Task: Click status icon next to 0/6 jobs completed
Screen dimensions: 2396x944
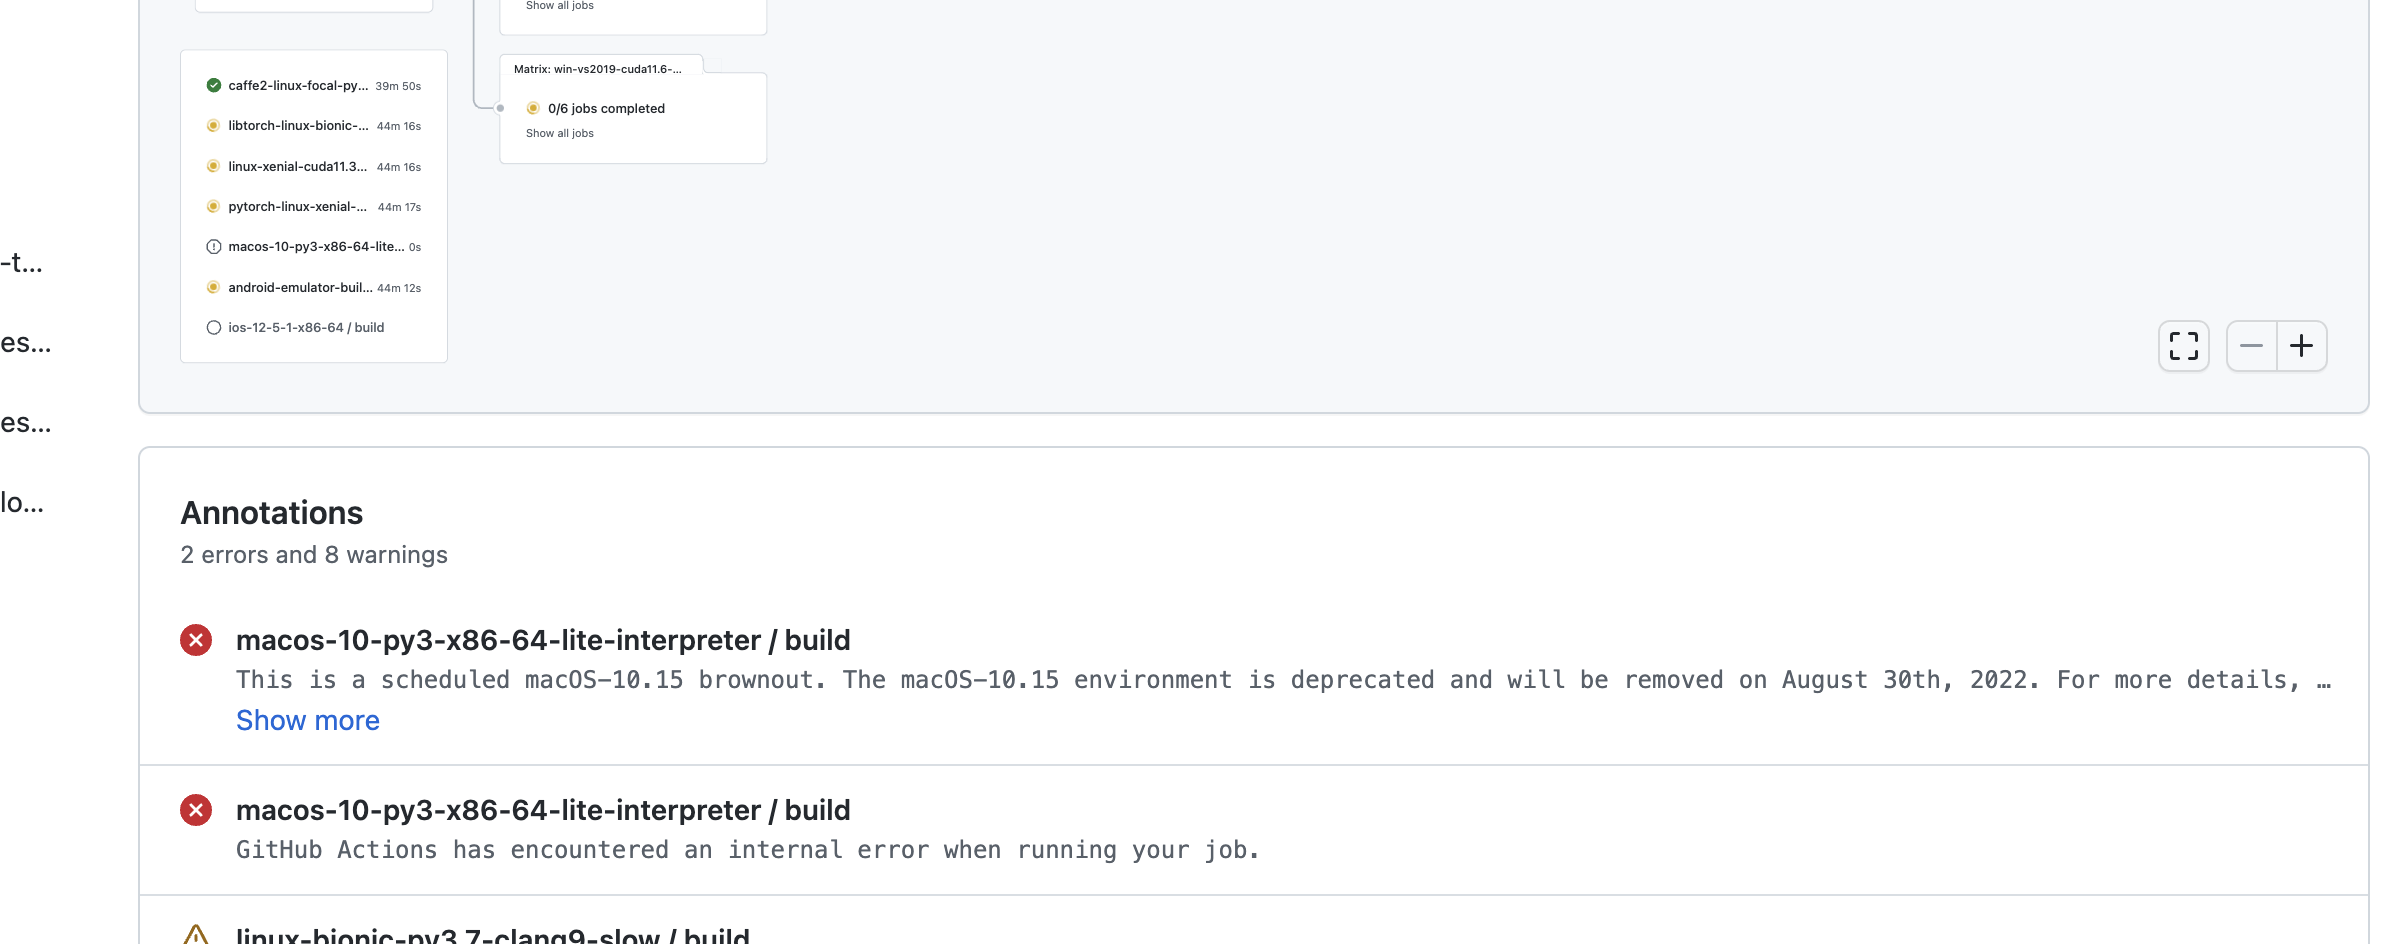Action: (x=533, y=108)
